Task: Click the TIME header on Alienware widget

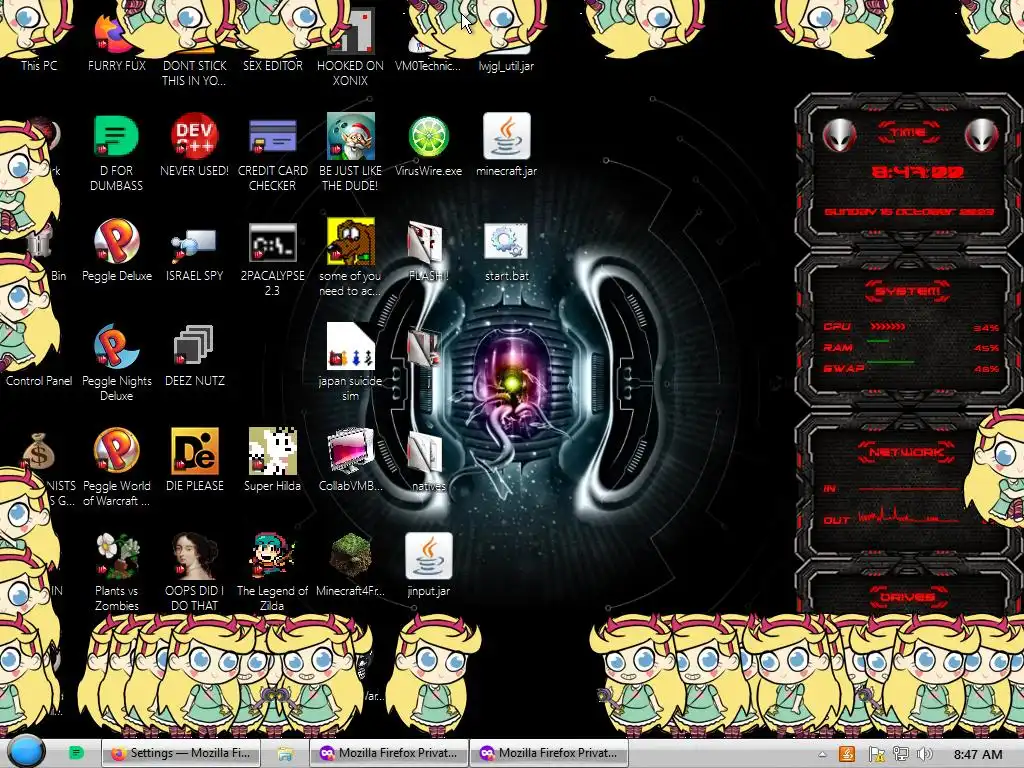Action: coord(908,133)
